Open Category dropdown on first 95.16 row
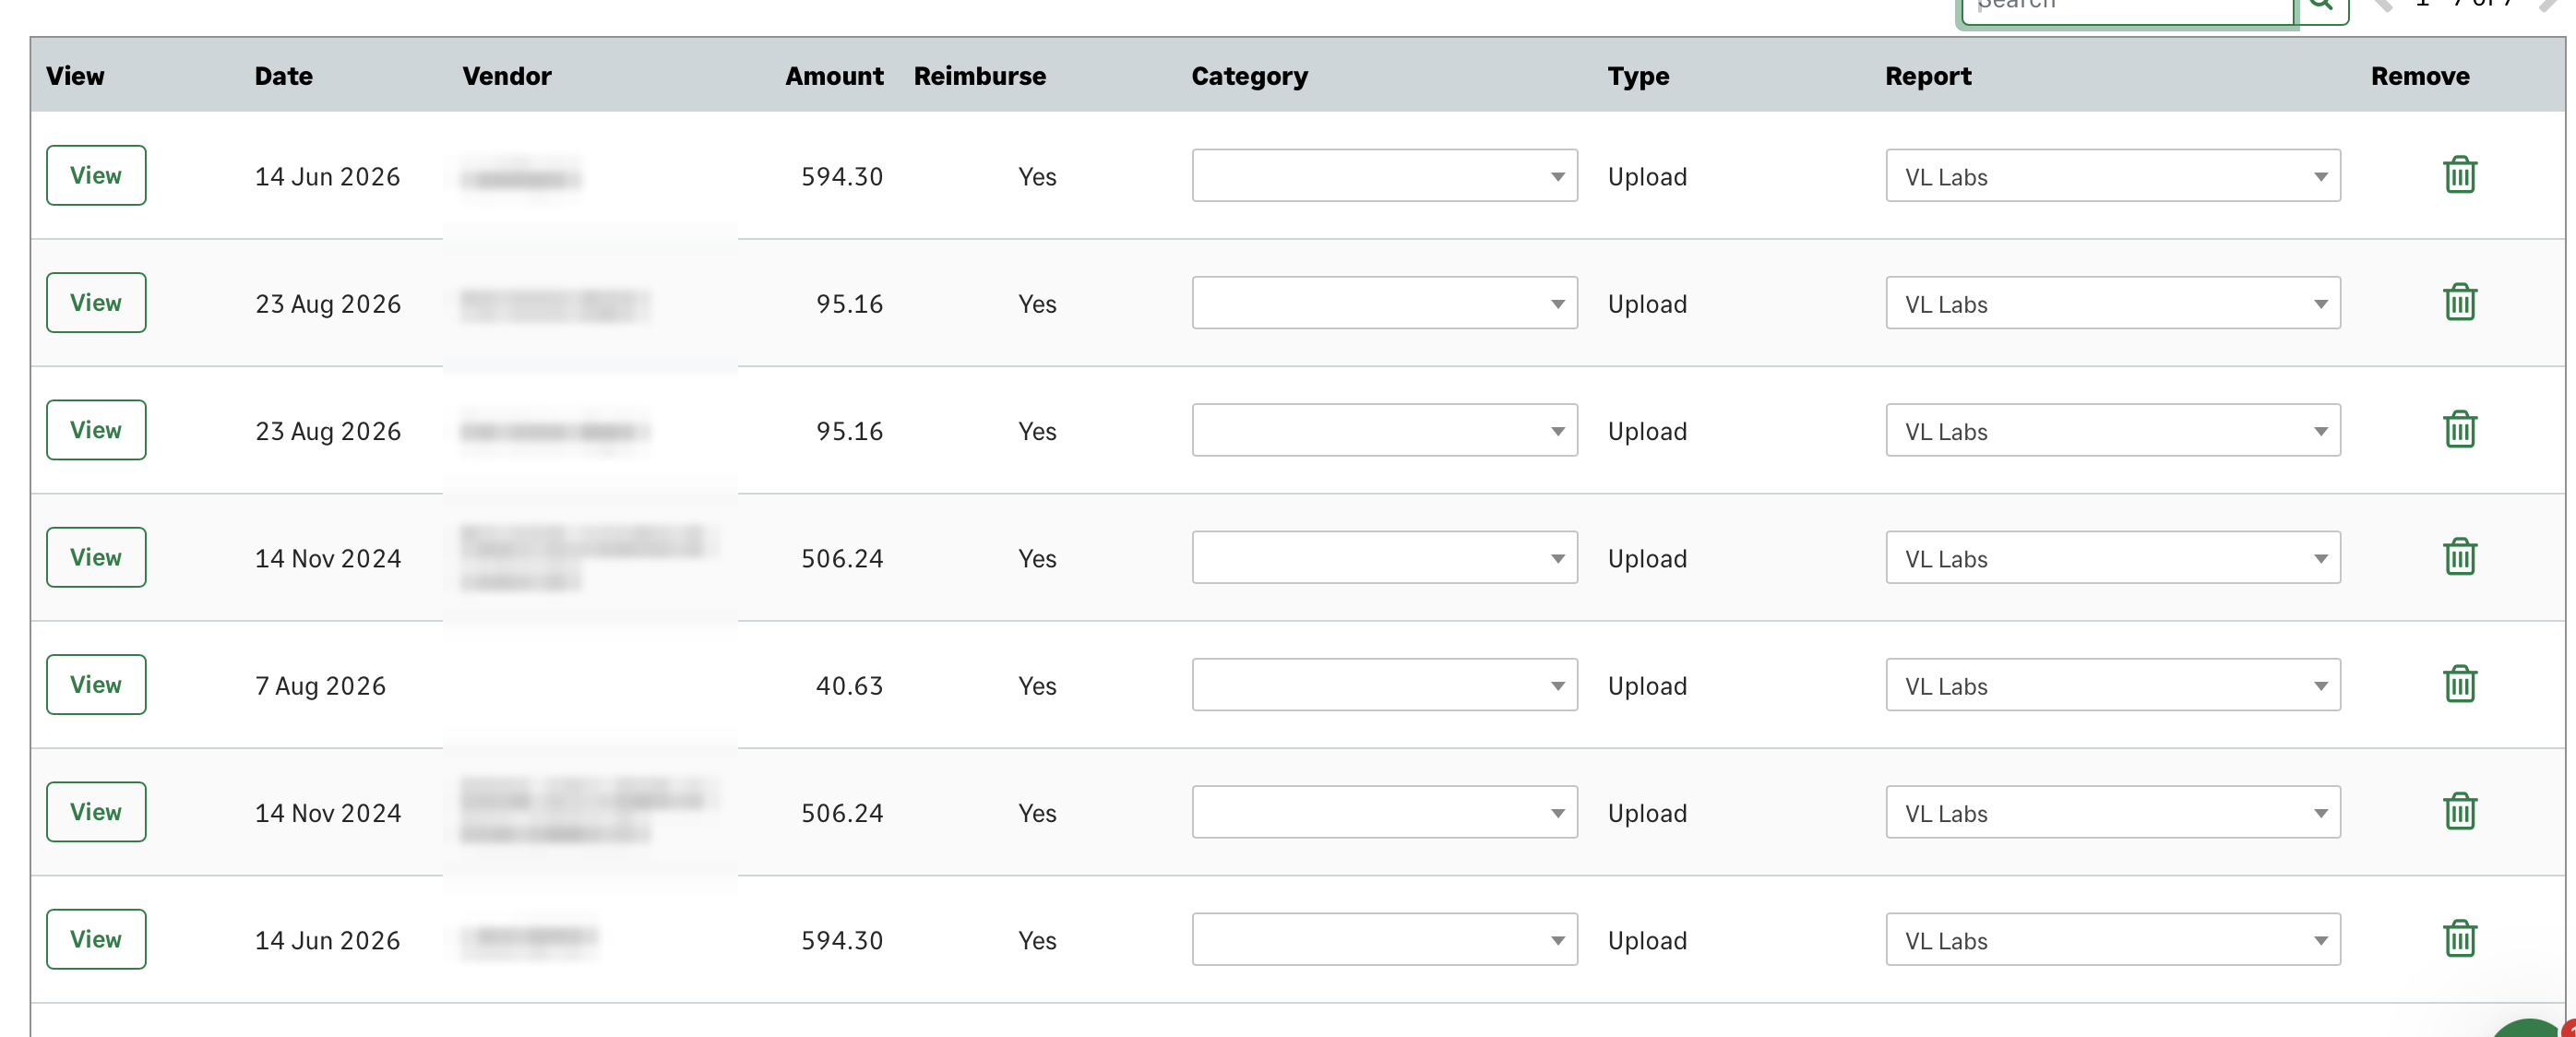The image size is (2576, 1037). (x=1384, y=303)
